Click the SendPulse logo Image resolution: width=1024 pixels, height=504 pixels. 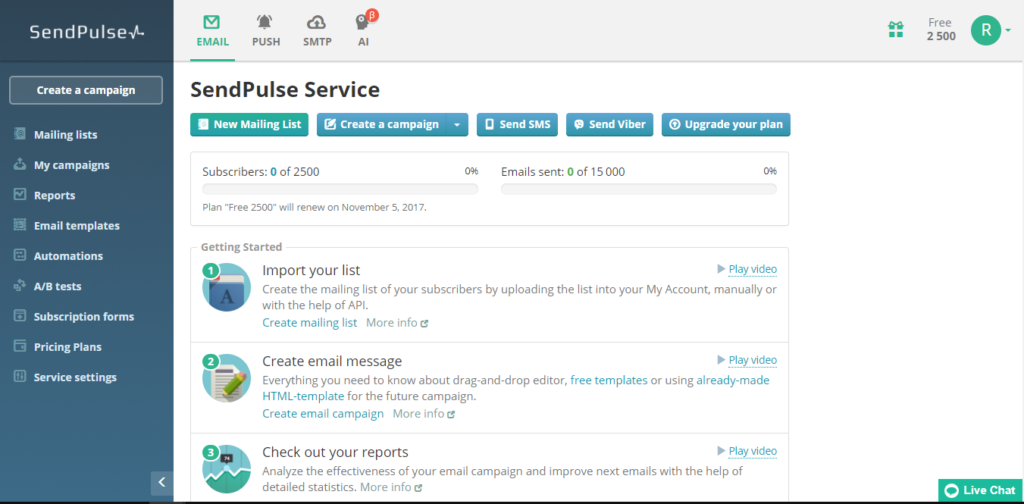pos(87,31)
